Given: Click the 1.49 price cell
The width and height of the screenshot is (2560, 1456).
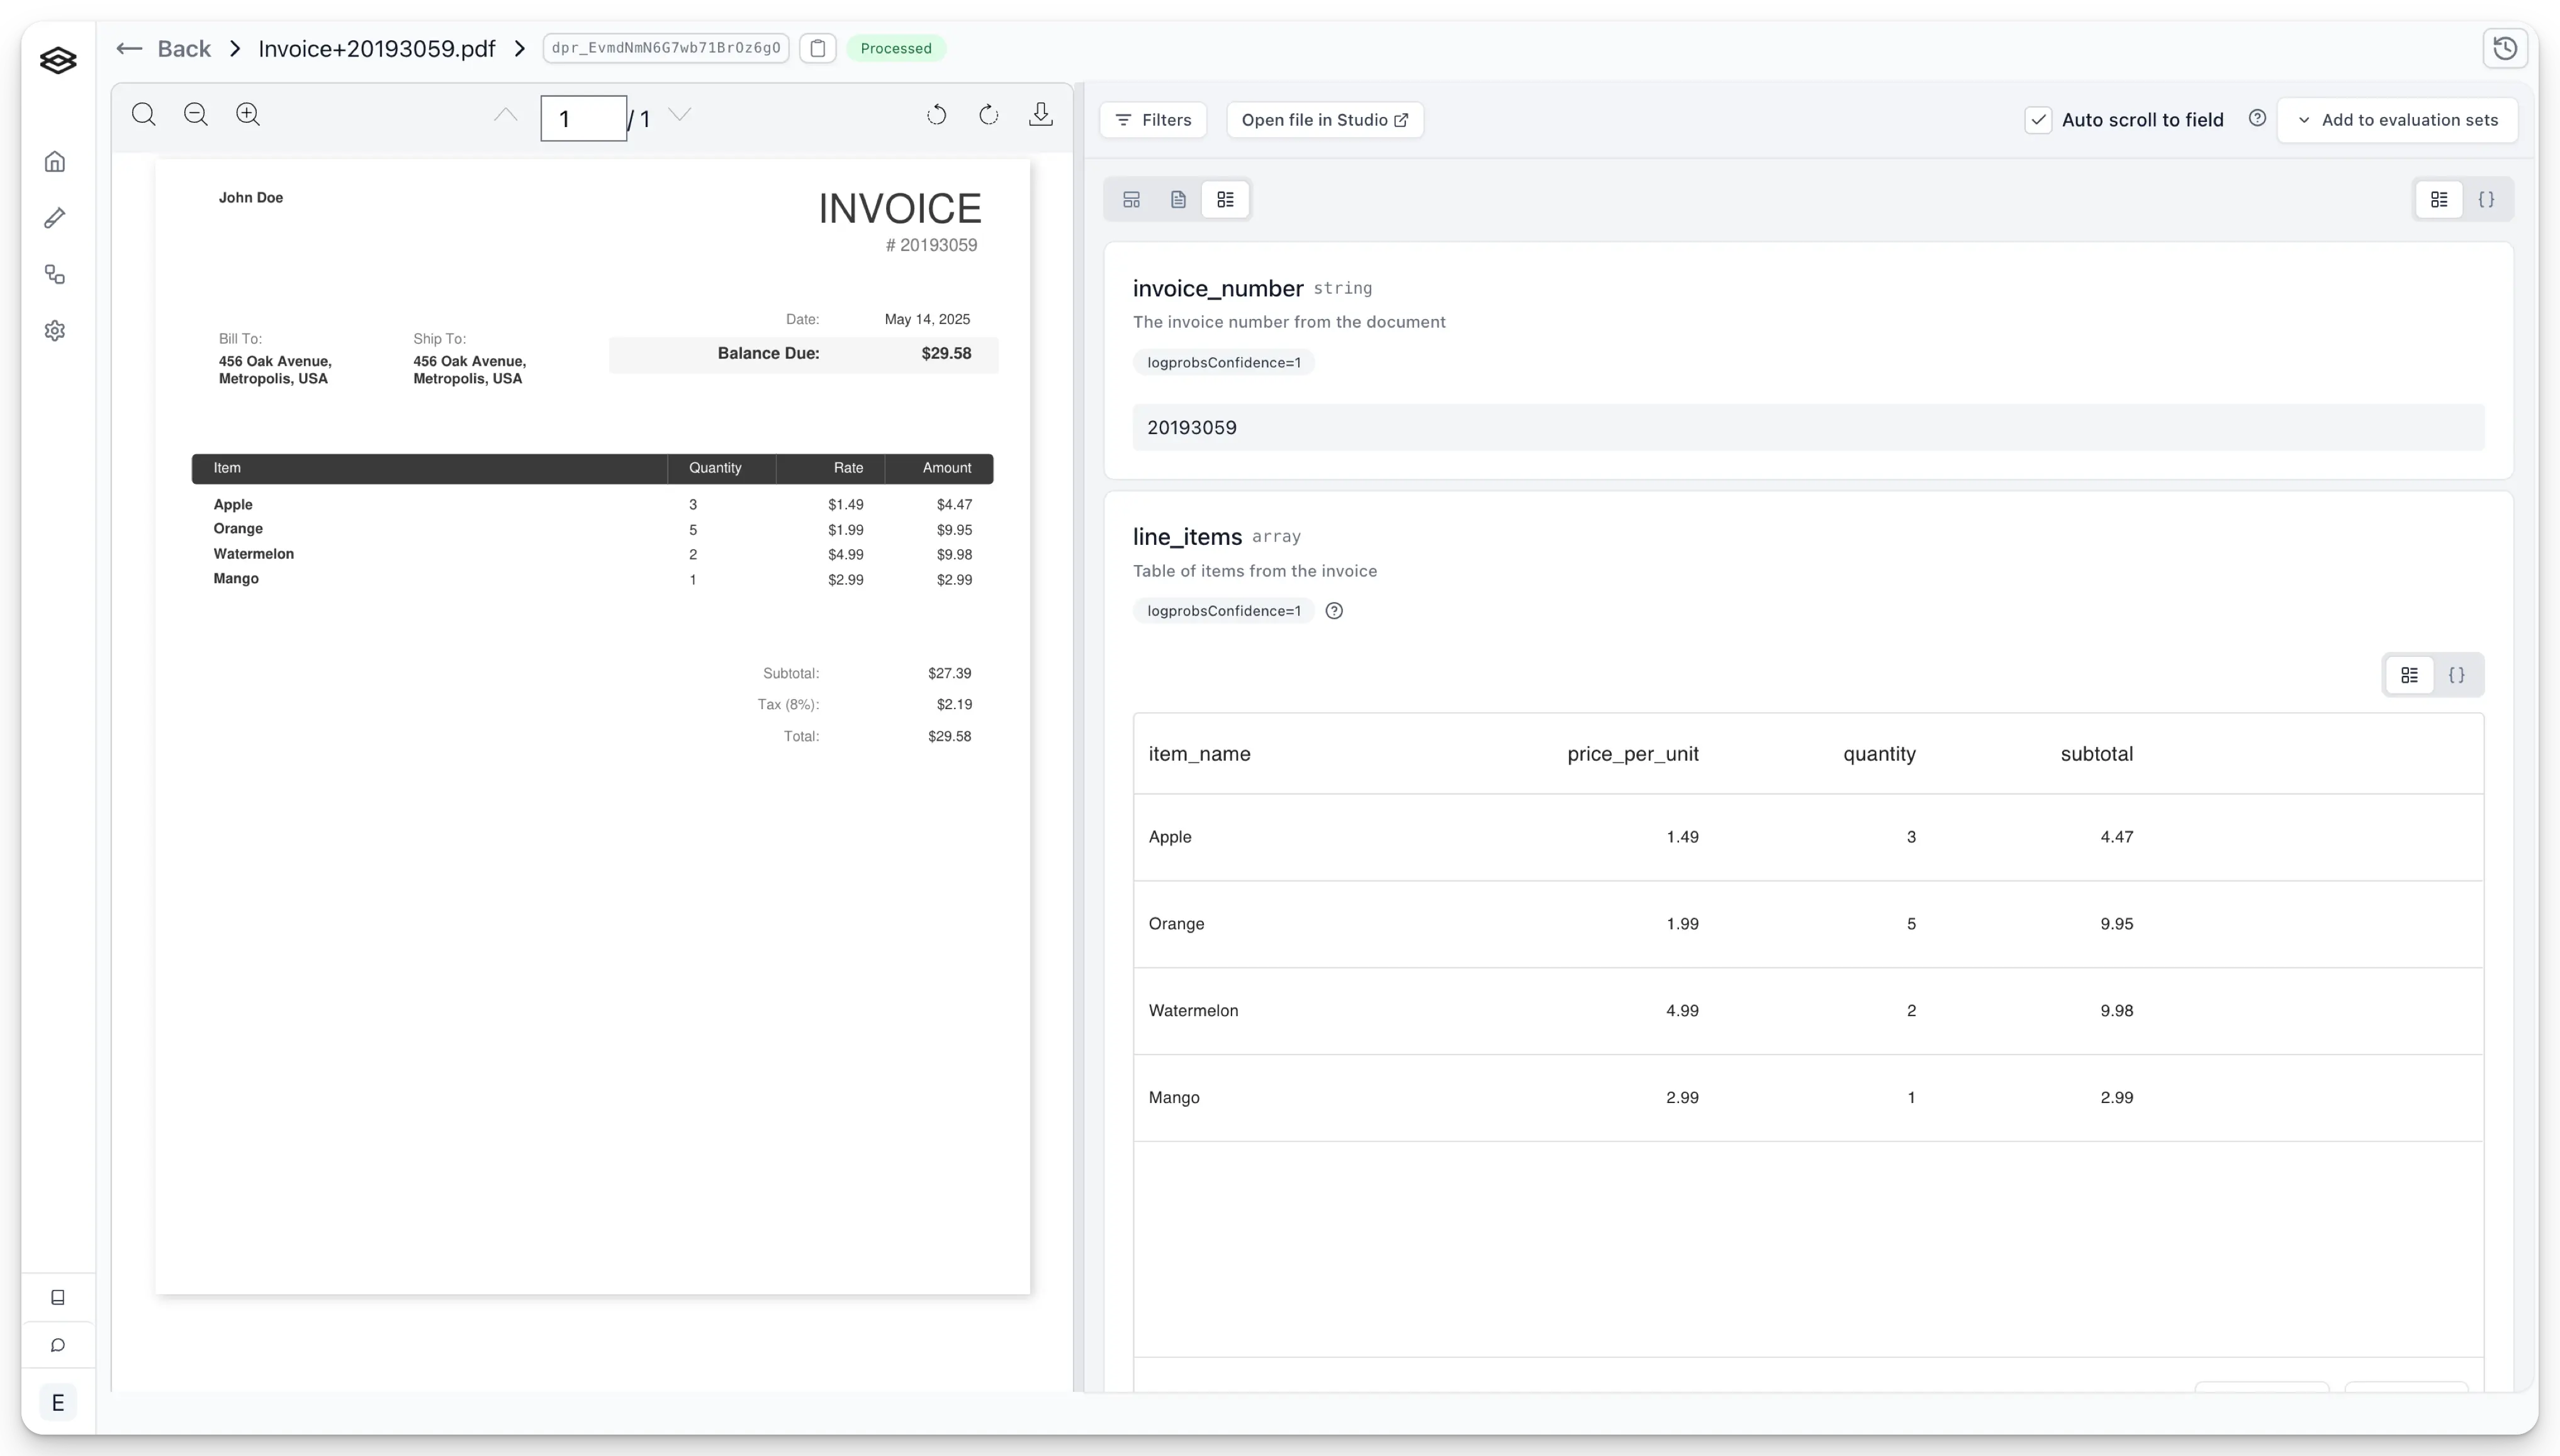Looking at the screenshot, I should [1682, 837].
